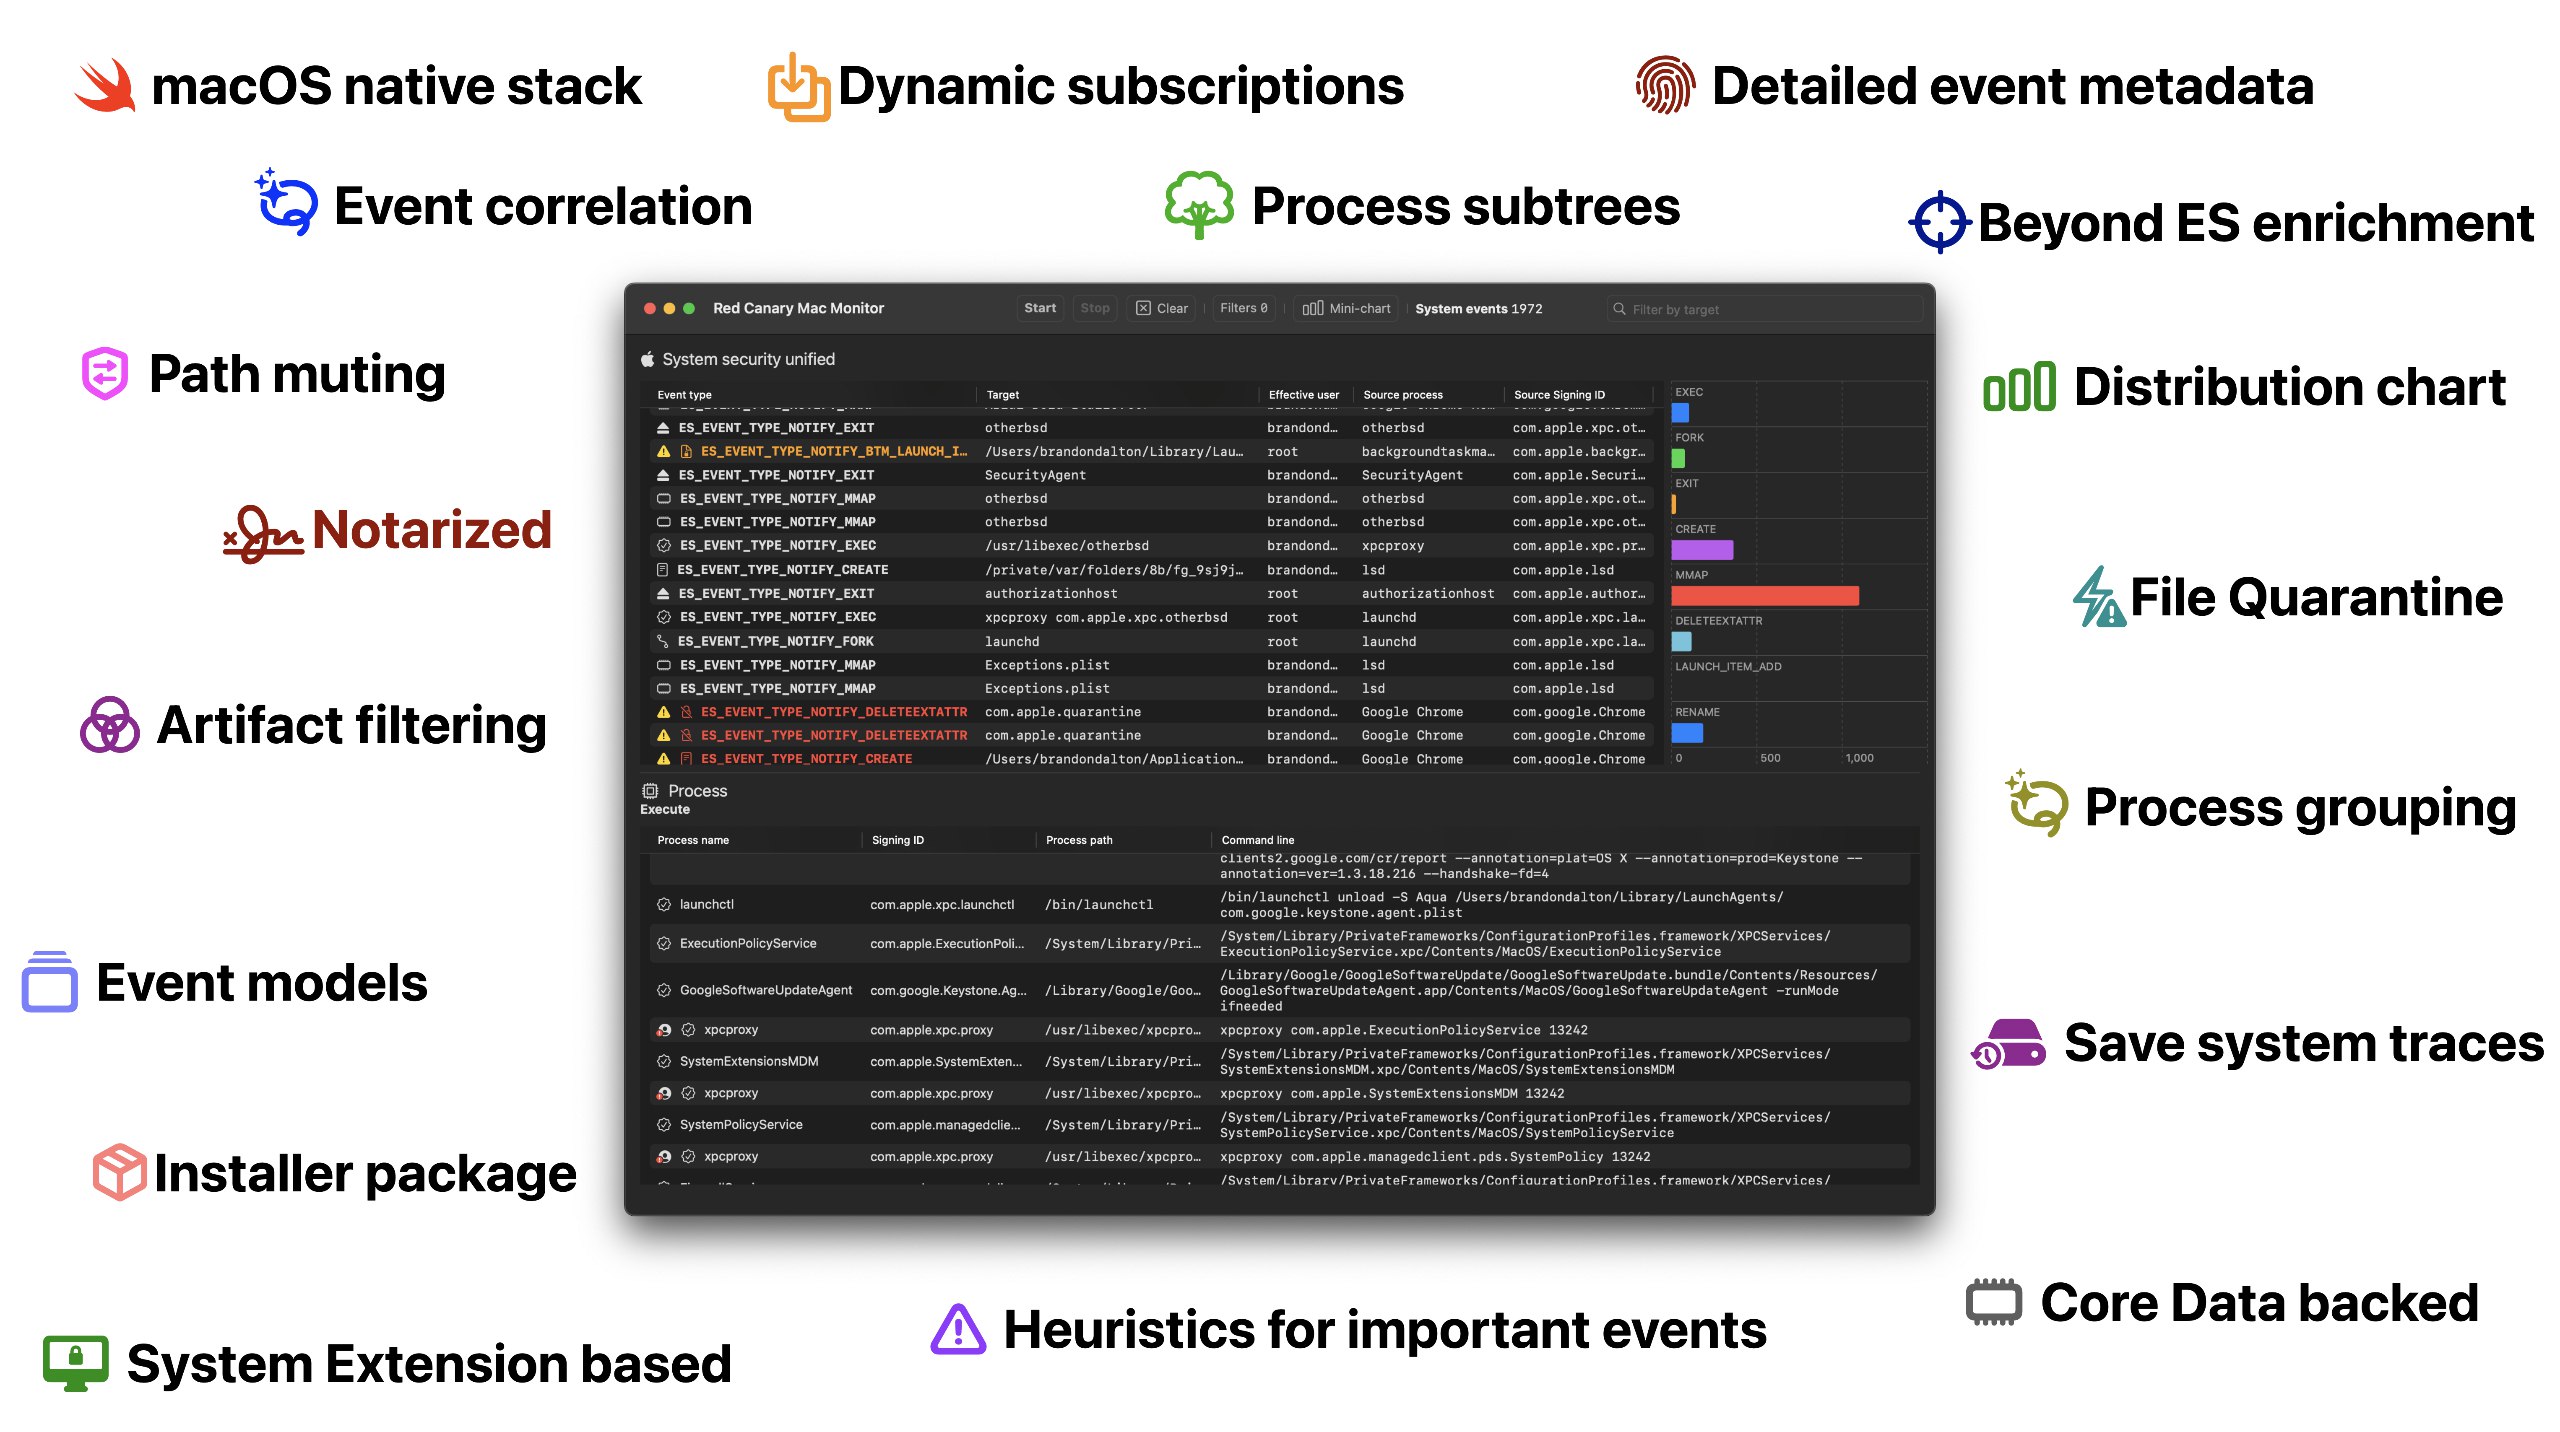
Task: Clear all events with the Clear button
Action: point(1162,308)
